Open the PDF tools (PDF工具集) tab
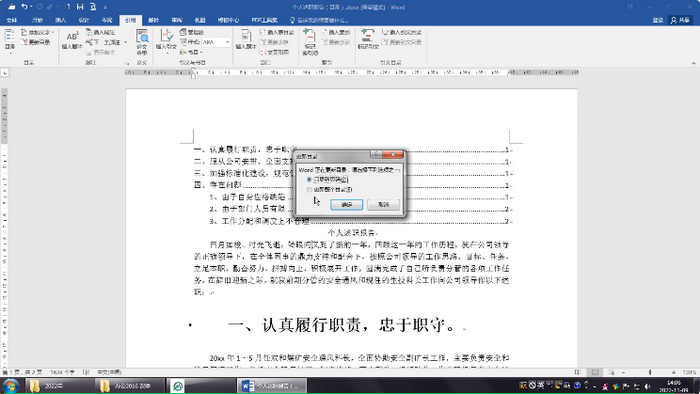 [x=264, y=20]
